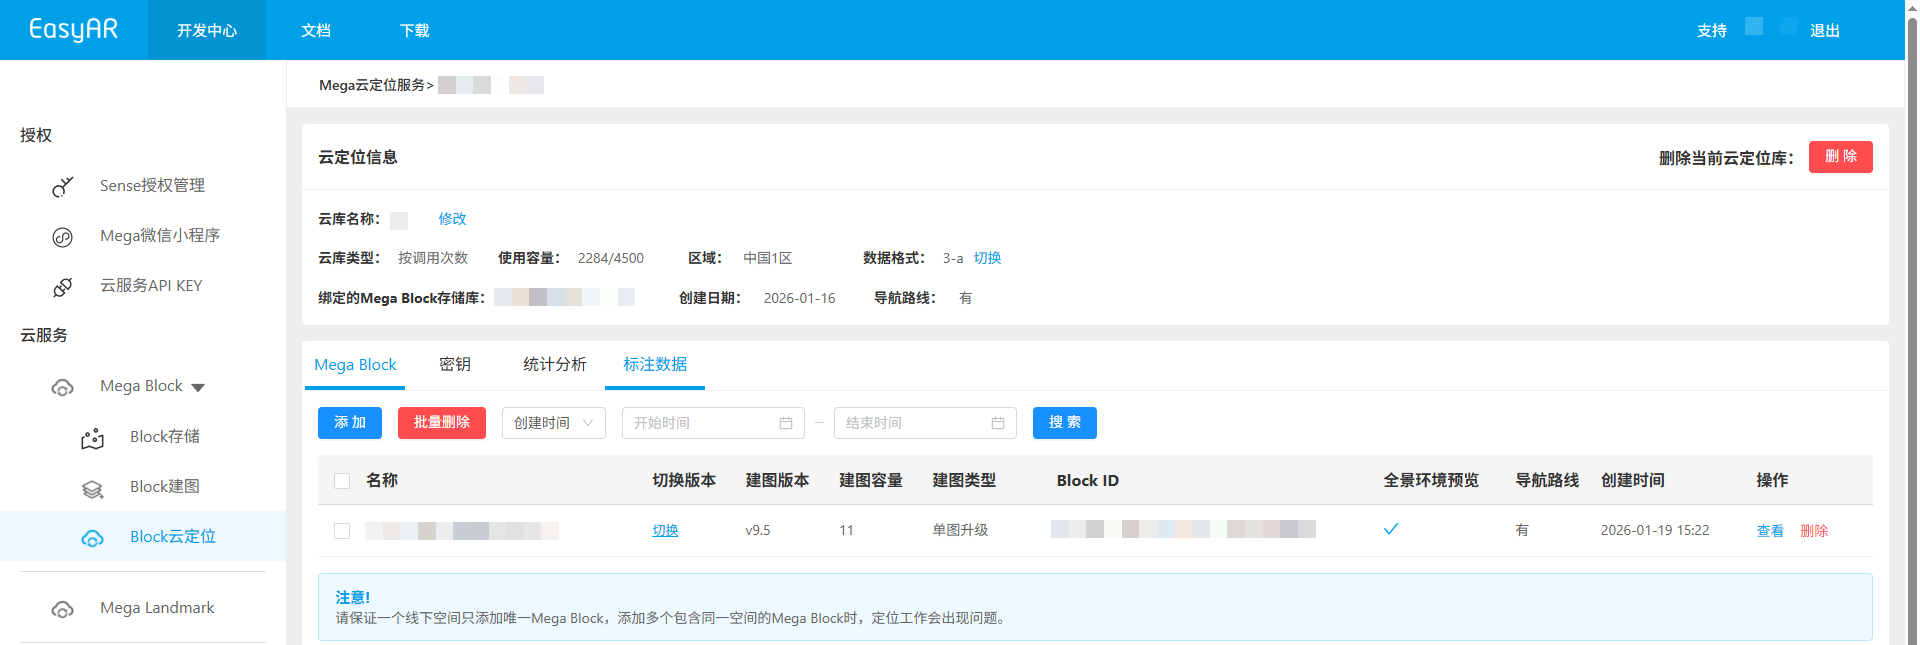Open Mega Landmark in the sidebar
This screenshot has height=645, width=1920.
pyautogui.click(x=157, y=608)
